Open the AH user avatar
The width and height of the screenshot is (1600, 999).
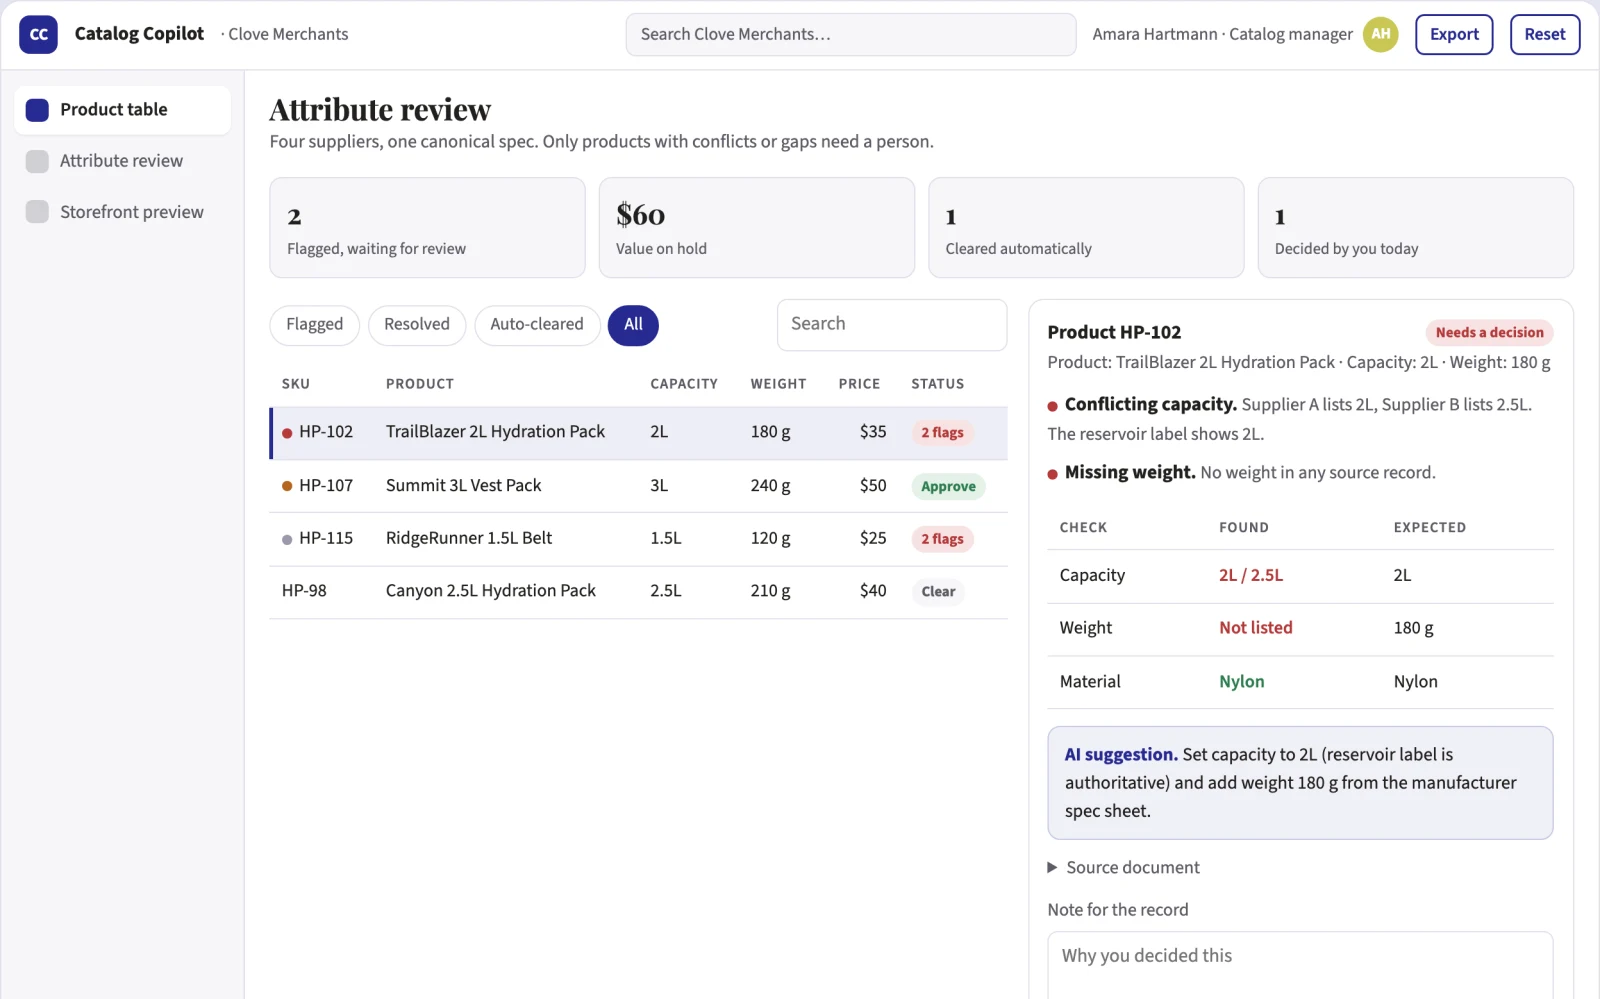1380,34
